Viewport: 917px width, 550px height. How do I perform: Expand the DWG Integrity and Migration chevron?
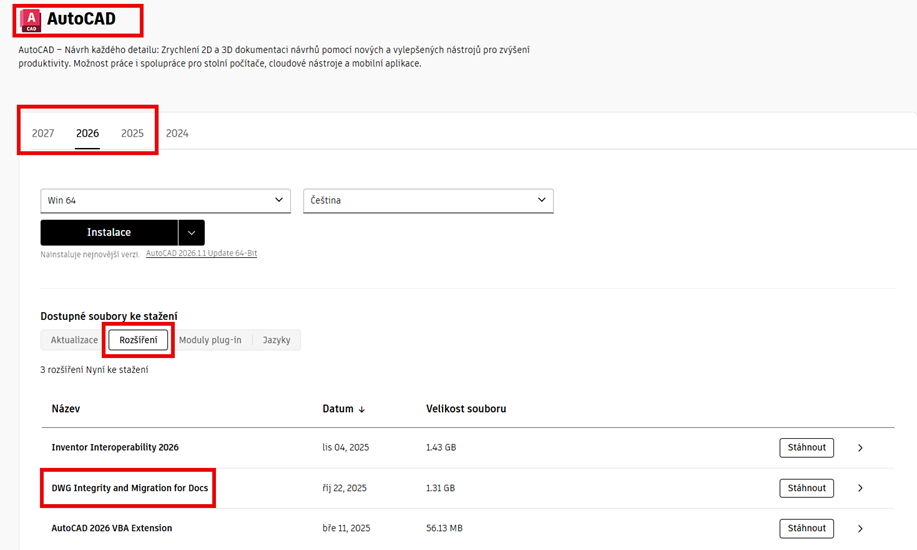point(860,488)
